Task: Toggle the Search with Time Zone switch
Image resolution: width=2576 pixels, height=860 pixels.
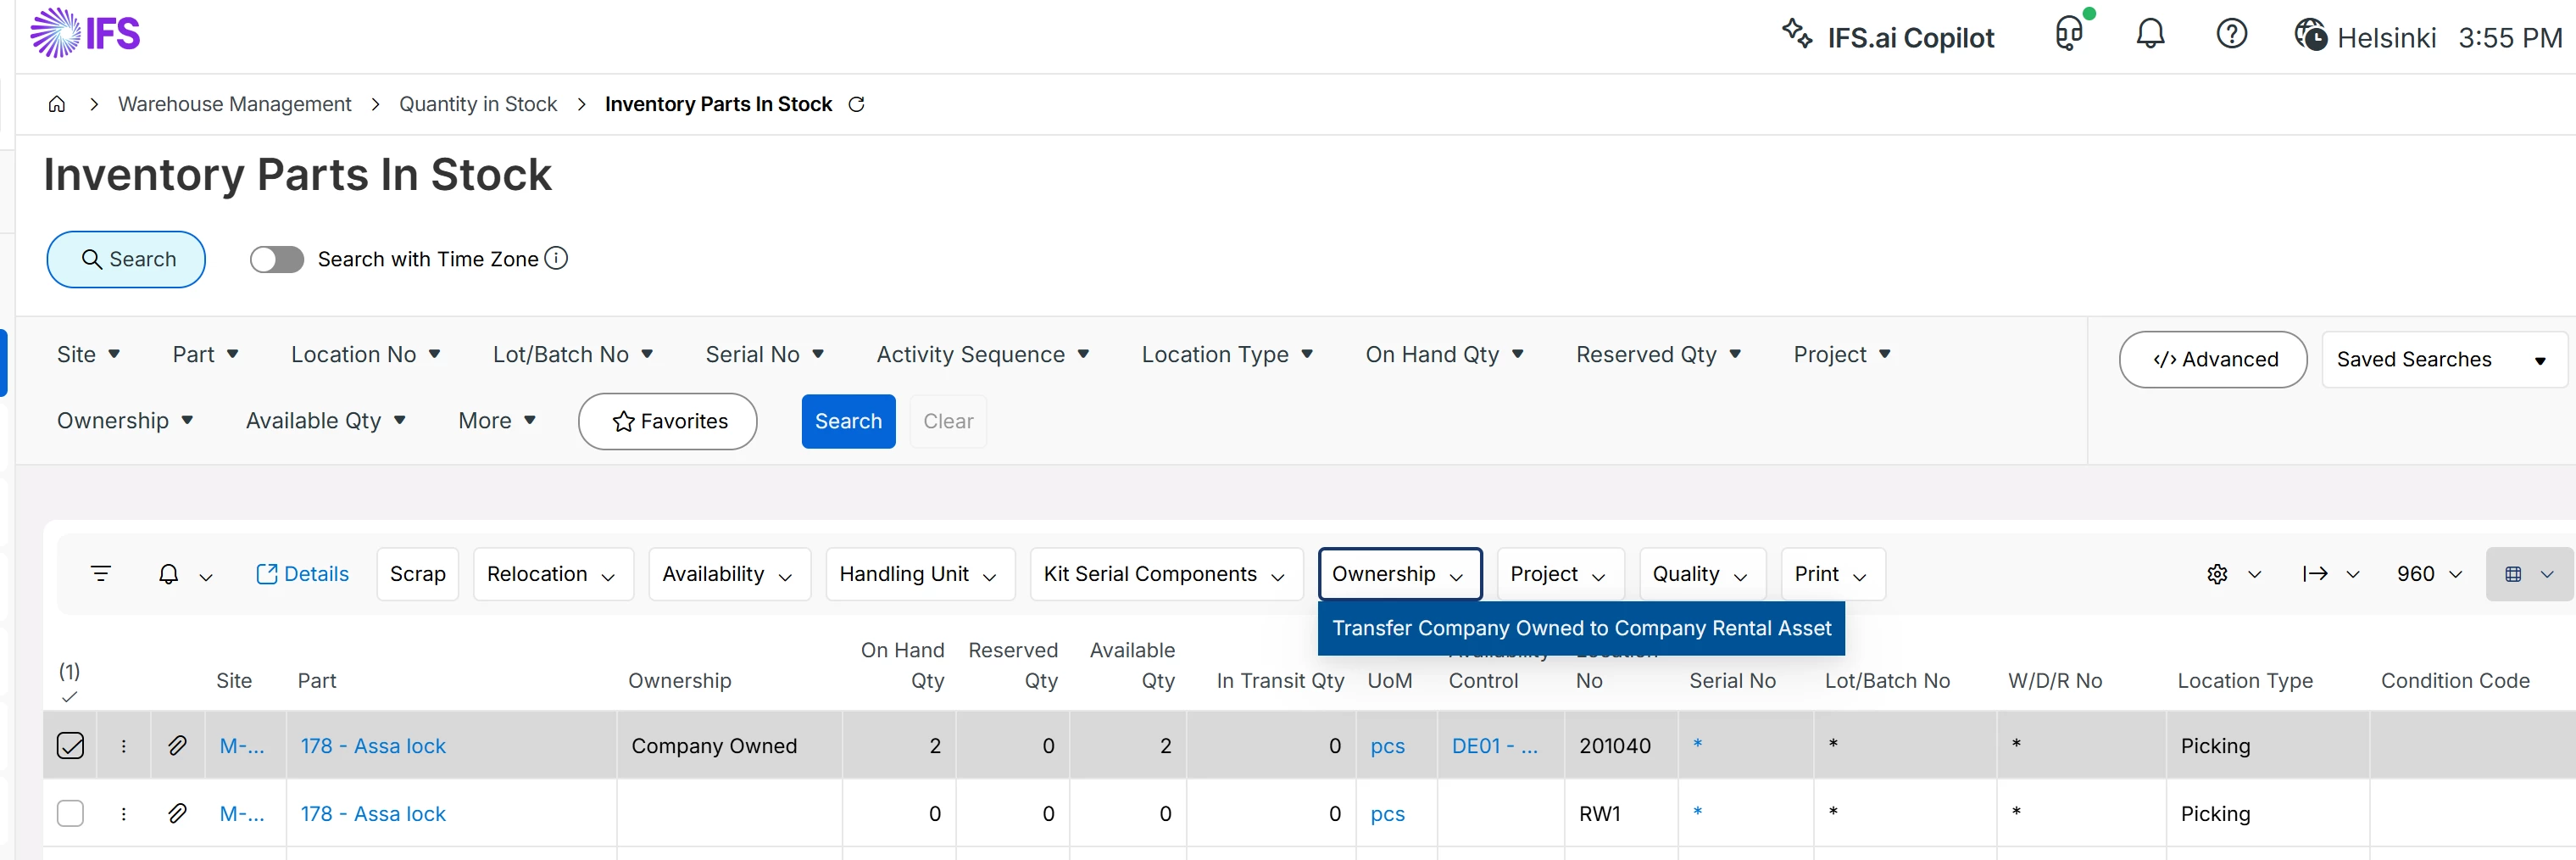Action: tap(277, 260)
